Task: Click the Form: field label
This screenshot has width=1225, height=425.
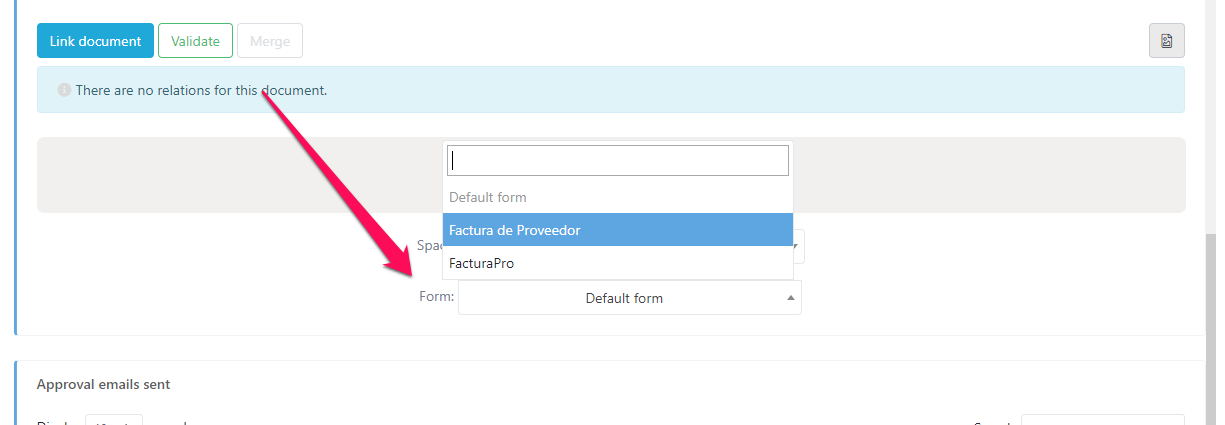Action: [x=437, y=297]
